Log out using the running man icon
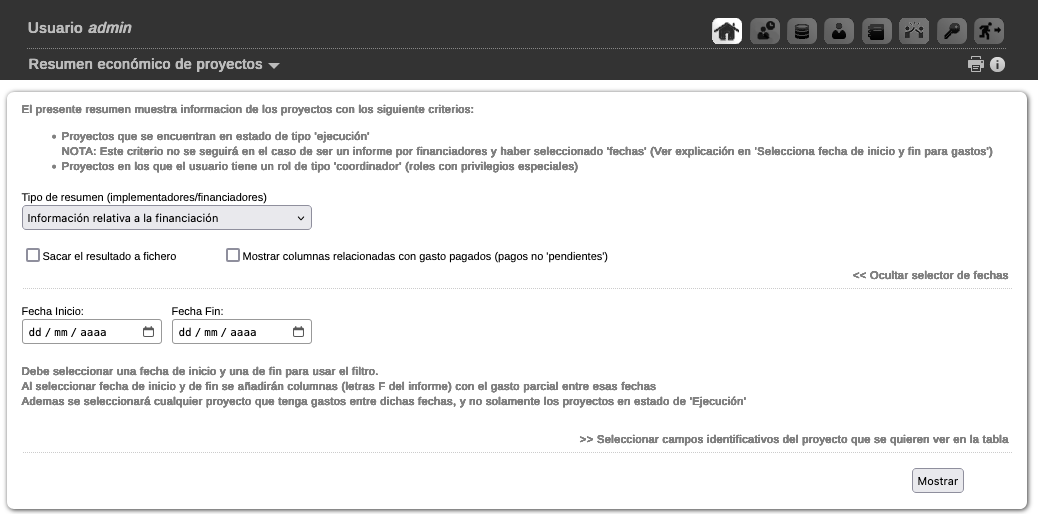 (x=988, y=31)
